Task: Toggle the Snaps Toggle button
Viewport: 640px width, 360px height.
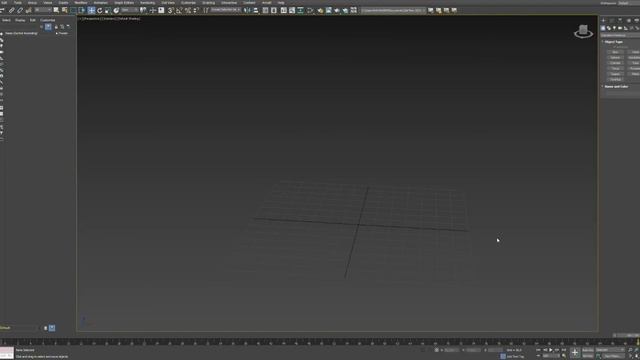Action: click(171, 10)
